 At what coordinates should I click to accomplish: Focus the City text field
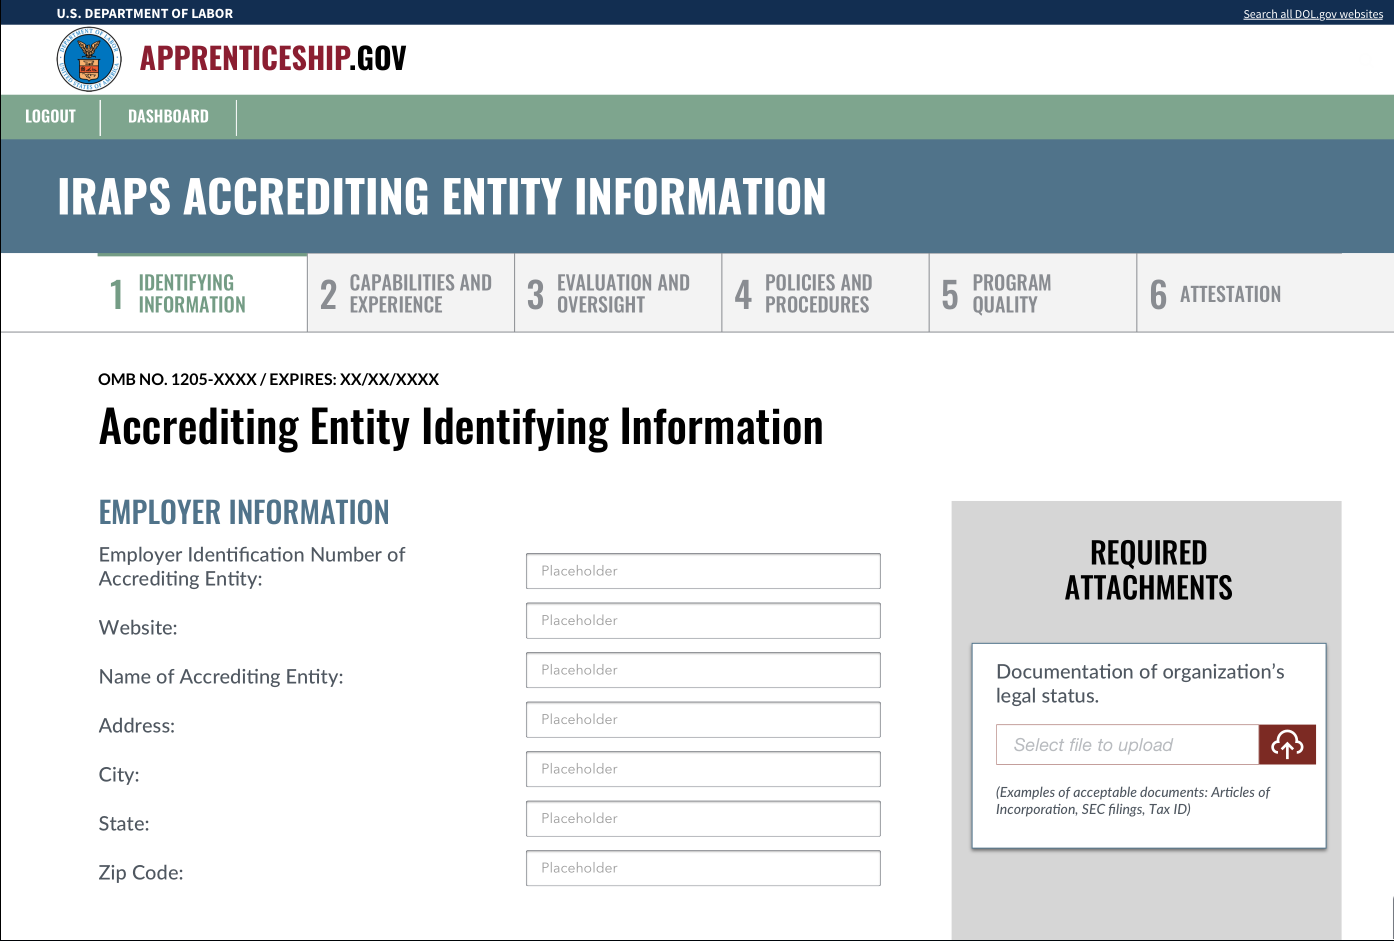(703, 769)
